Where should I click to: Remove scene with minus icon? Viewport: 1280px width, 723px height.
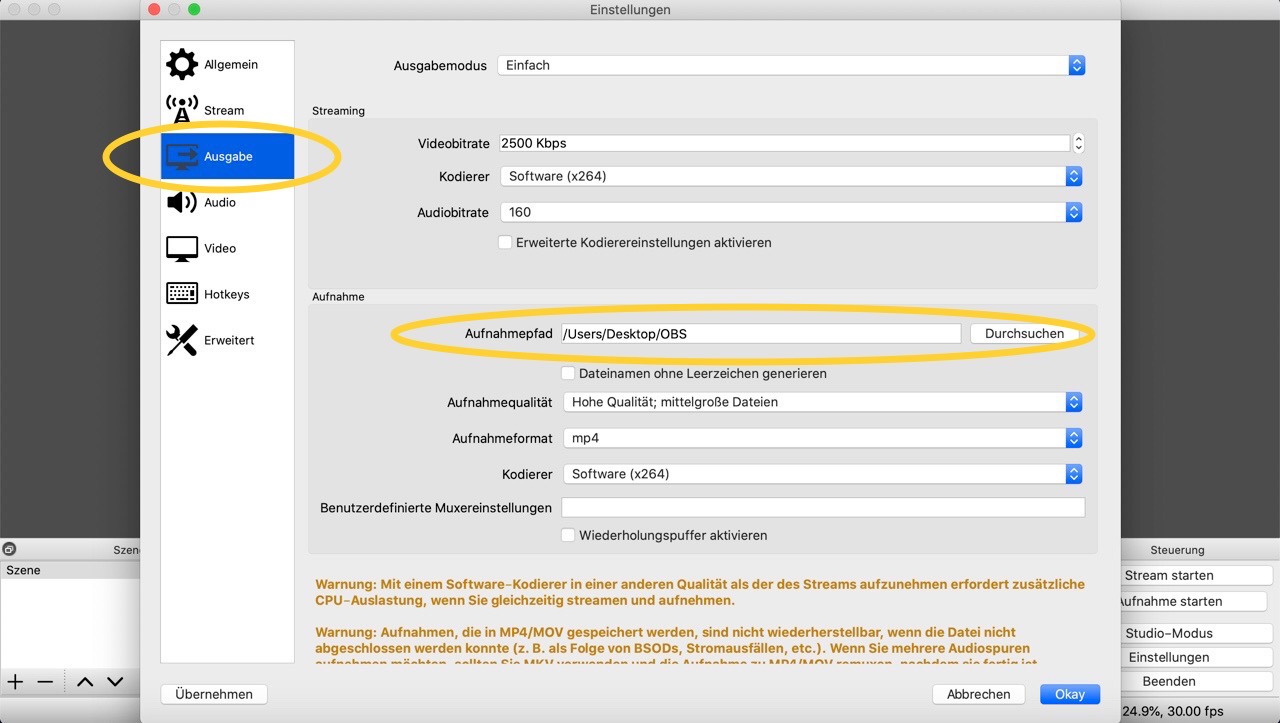point(45,682)
